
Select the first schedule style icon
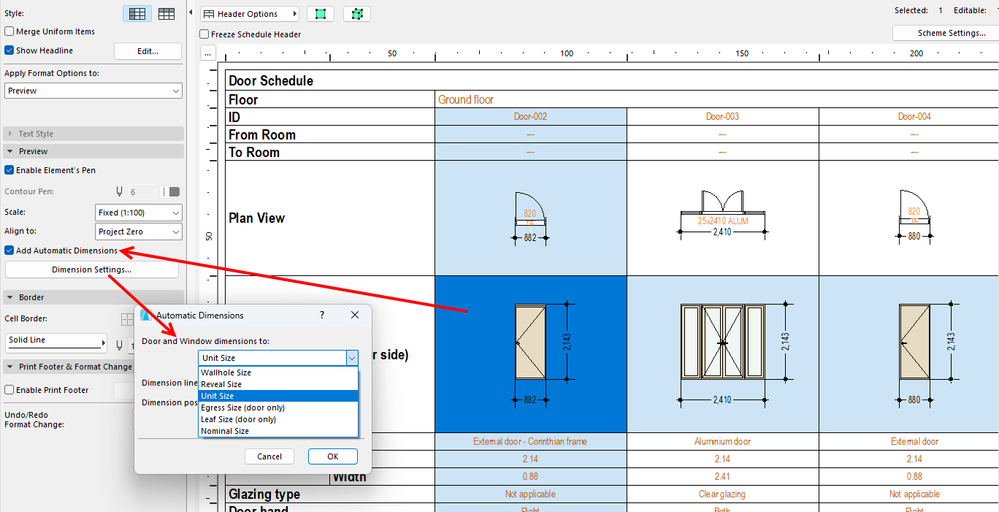(x=138, y=14)
